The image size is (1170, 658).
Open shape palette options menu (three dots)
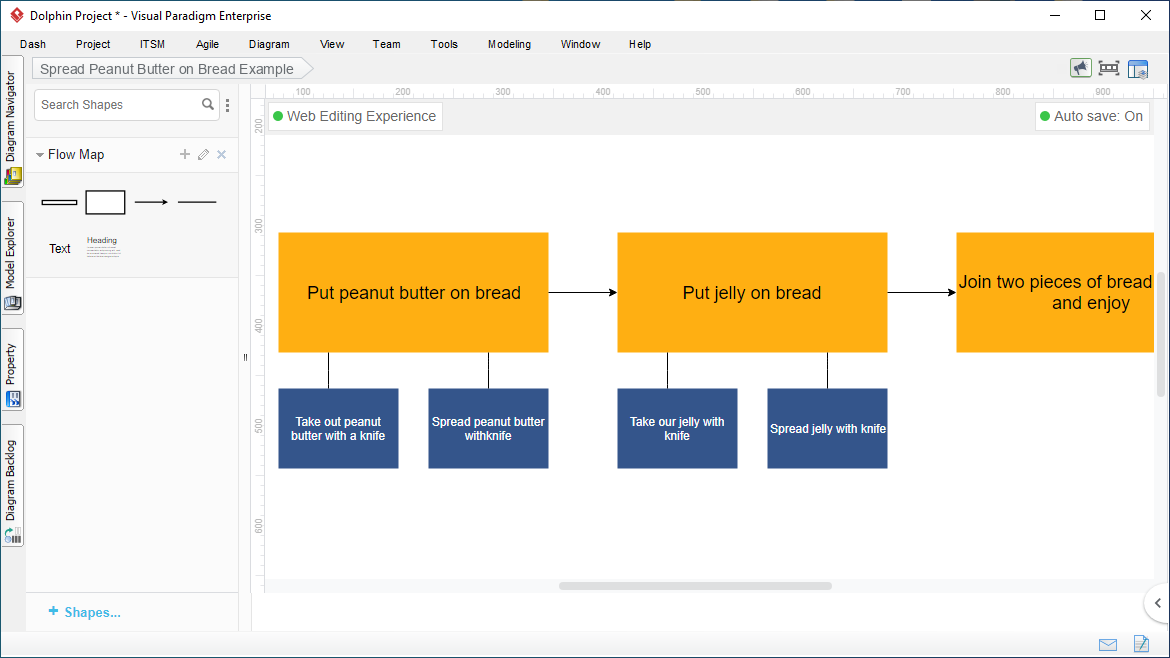[x=228, y=105]
